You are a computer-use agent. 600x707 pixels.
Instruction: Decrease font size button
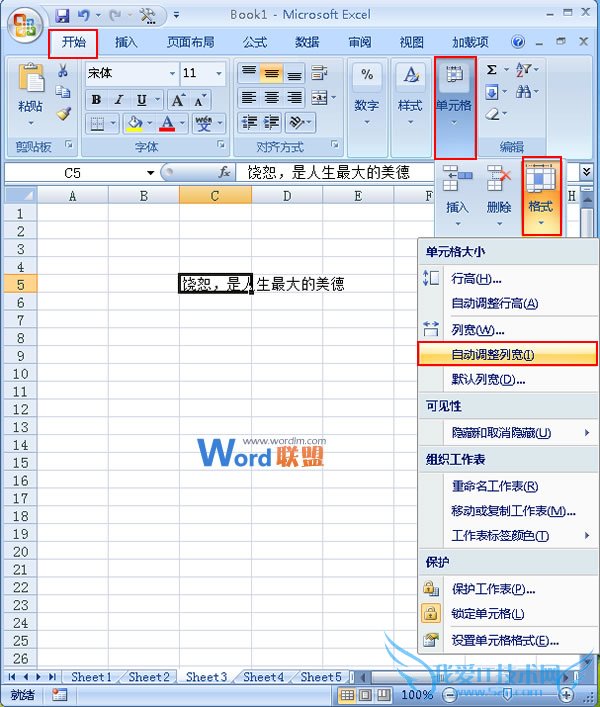tap(200, 100)
